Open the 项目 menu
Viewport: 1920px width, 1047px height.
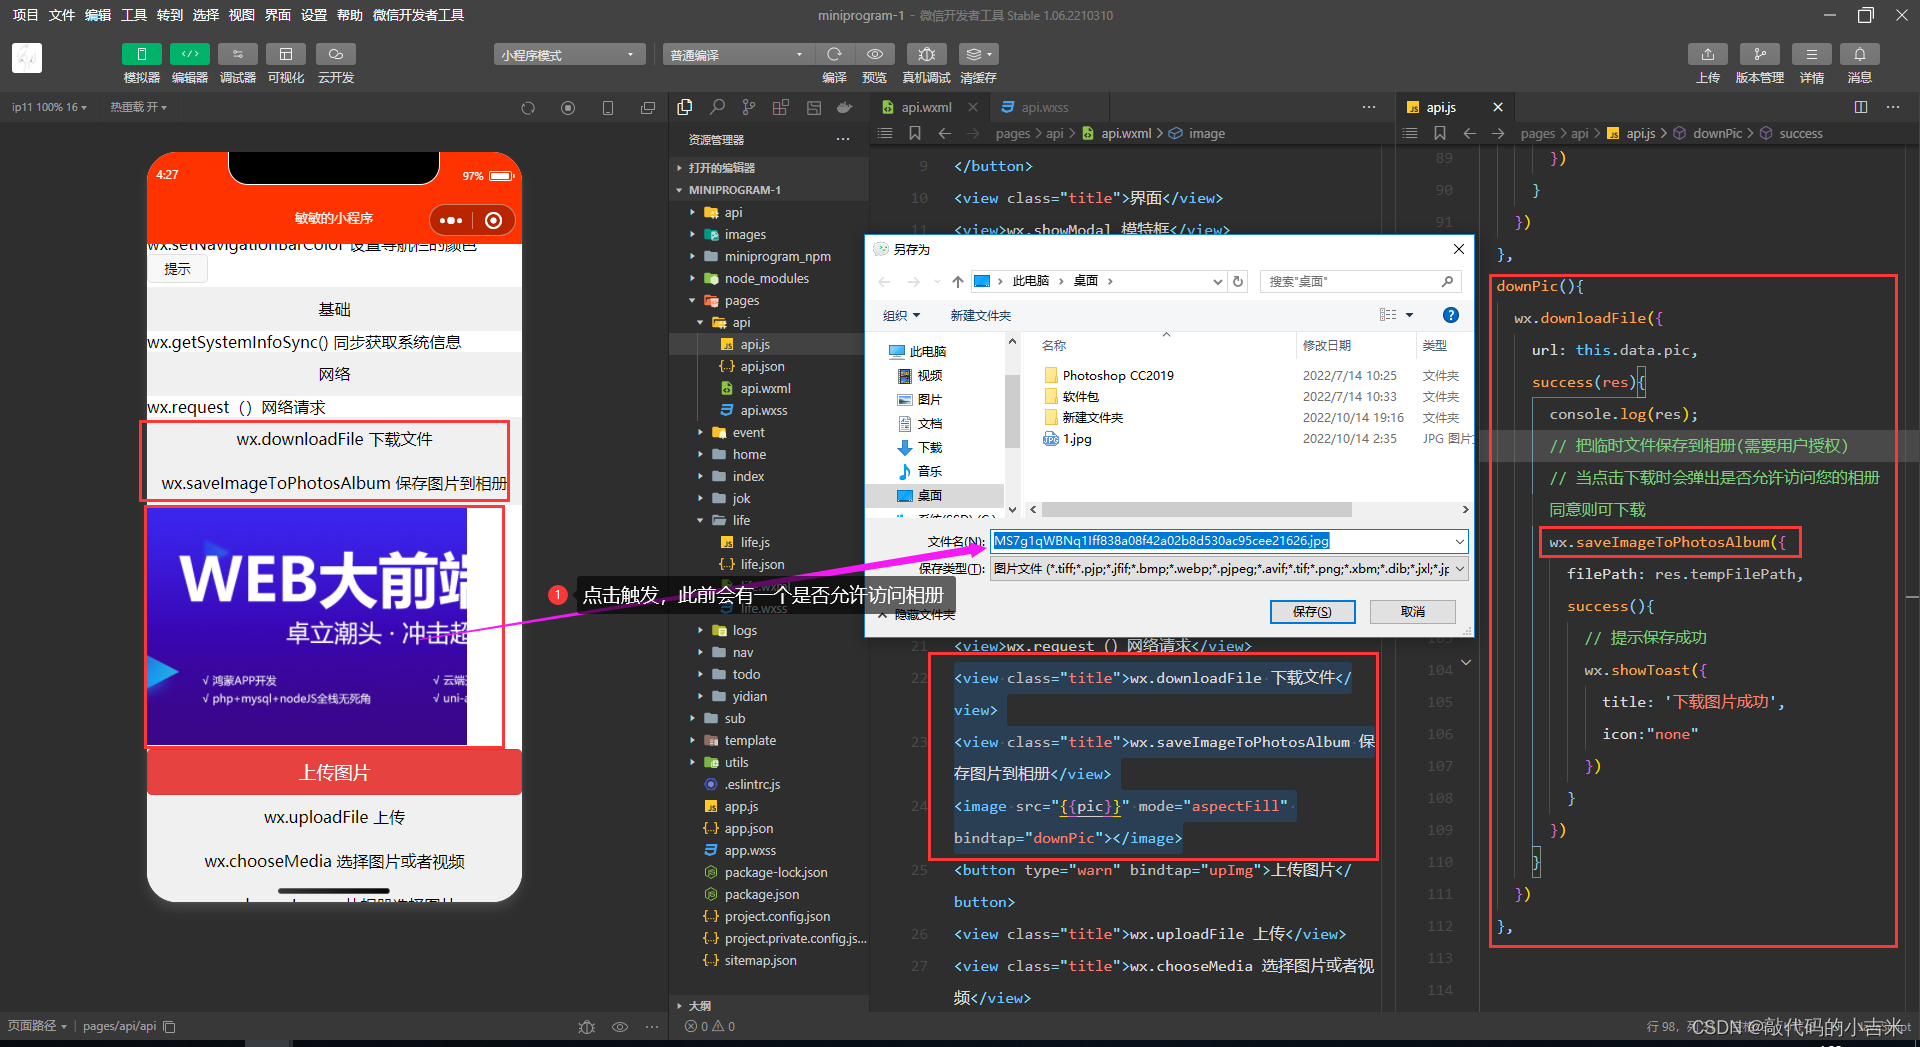pos(25,15)
